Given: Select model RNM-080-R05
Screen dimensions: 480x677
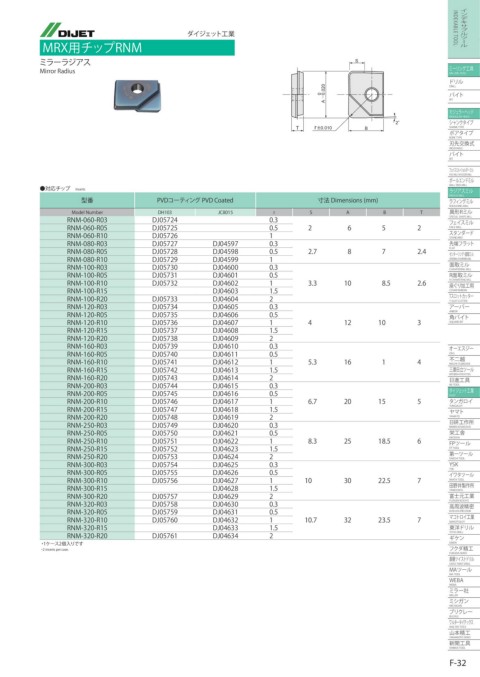Looking at the screenshot, I should (87, 251).
